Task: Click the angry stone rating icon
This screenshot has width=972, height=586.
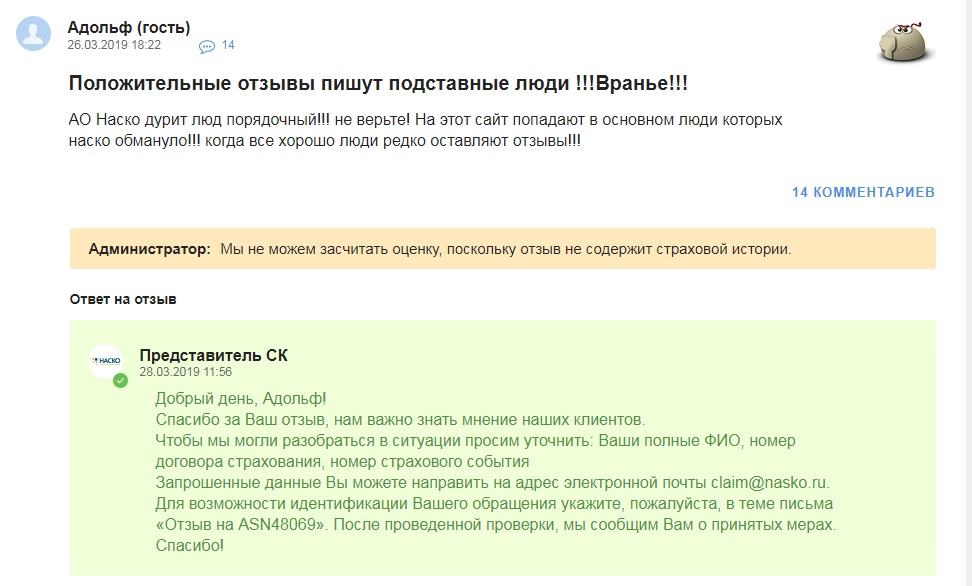Action: pyautogui.click(x=906, y=43)
